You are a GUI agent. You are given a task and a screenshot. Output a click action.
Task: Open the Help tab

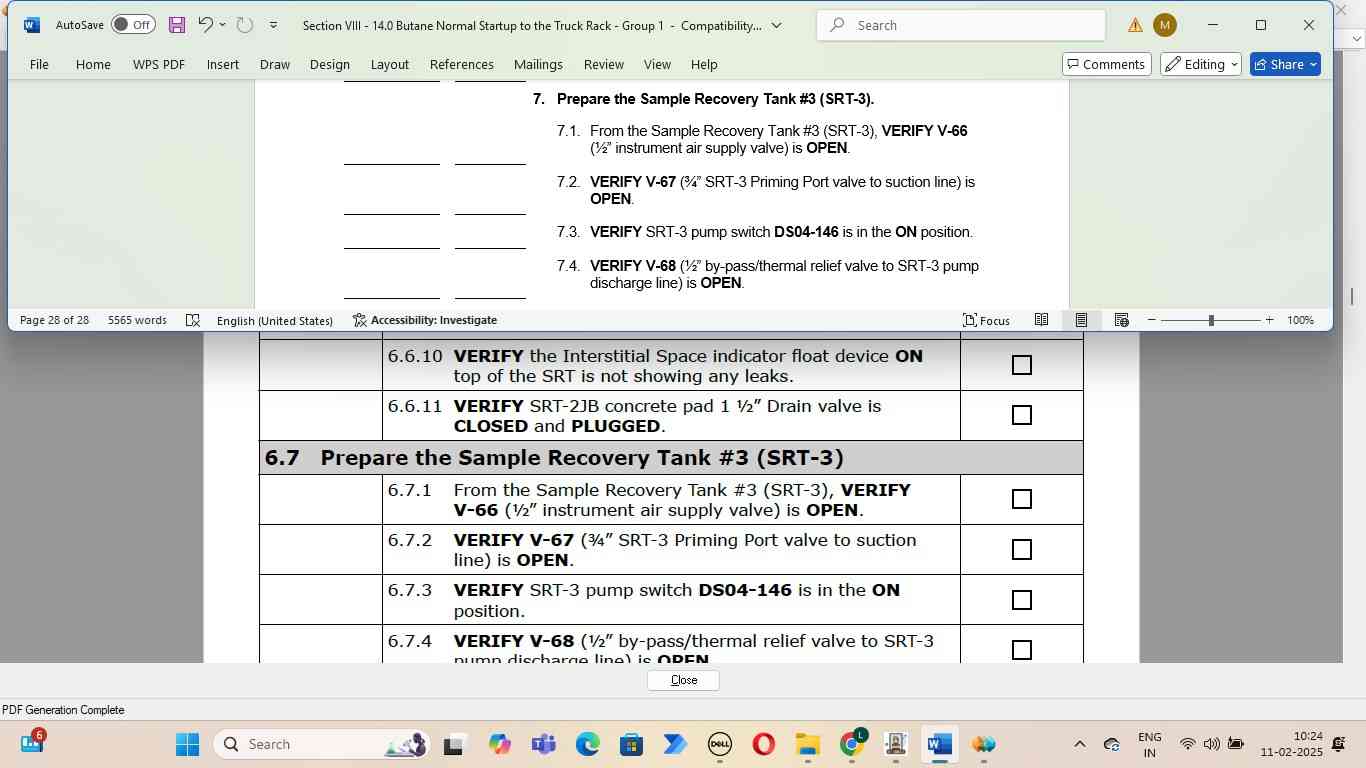pyautogui.click(x=704, y=64)
